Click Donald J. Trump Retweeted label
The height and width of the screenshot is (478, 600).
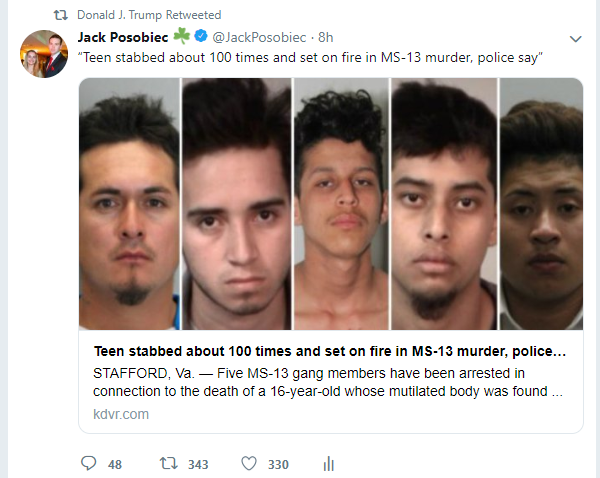149,15
